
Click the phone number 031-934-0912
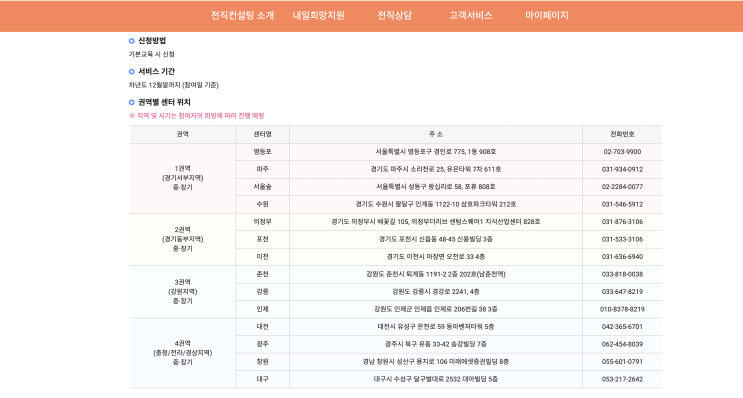click(x=622, y=170)
